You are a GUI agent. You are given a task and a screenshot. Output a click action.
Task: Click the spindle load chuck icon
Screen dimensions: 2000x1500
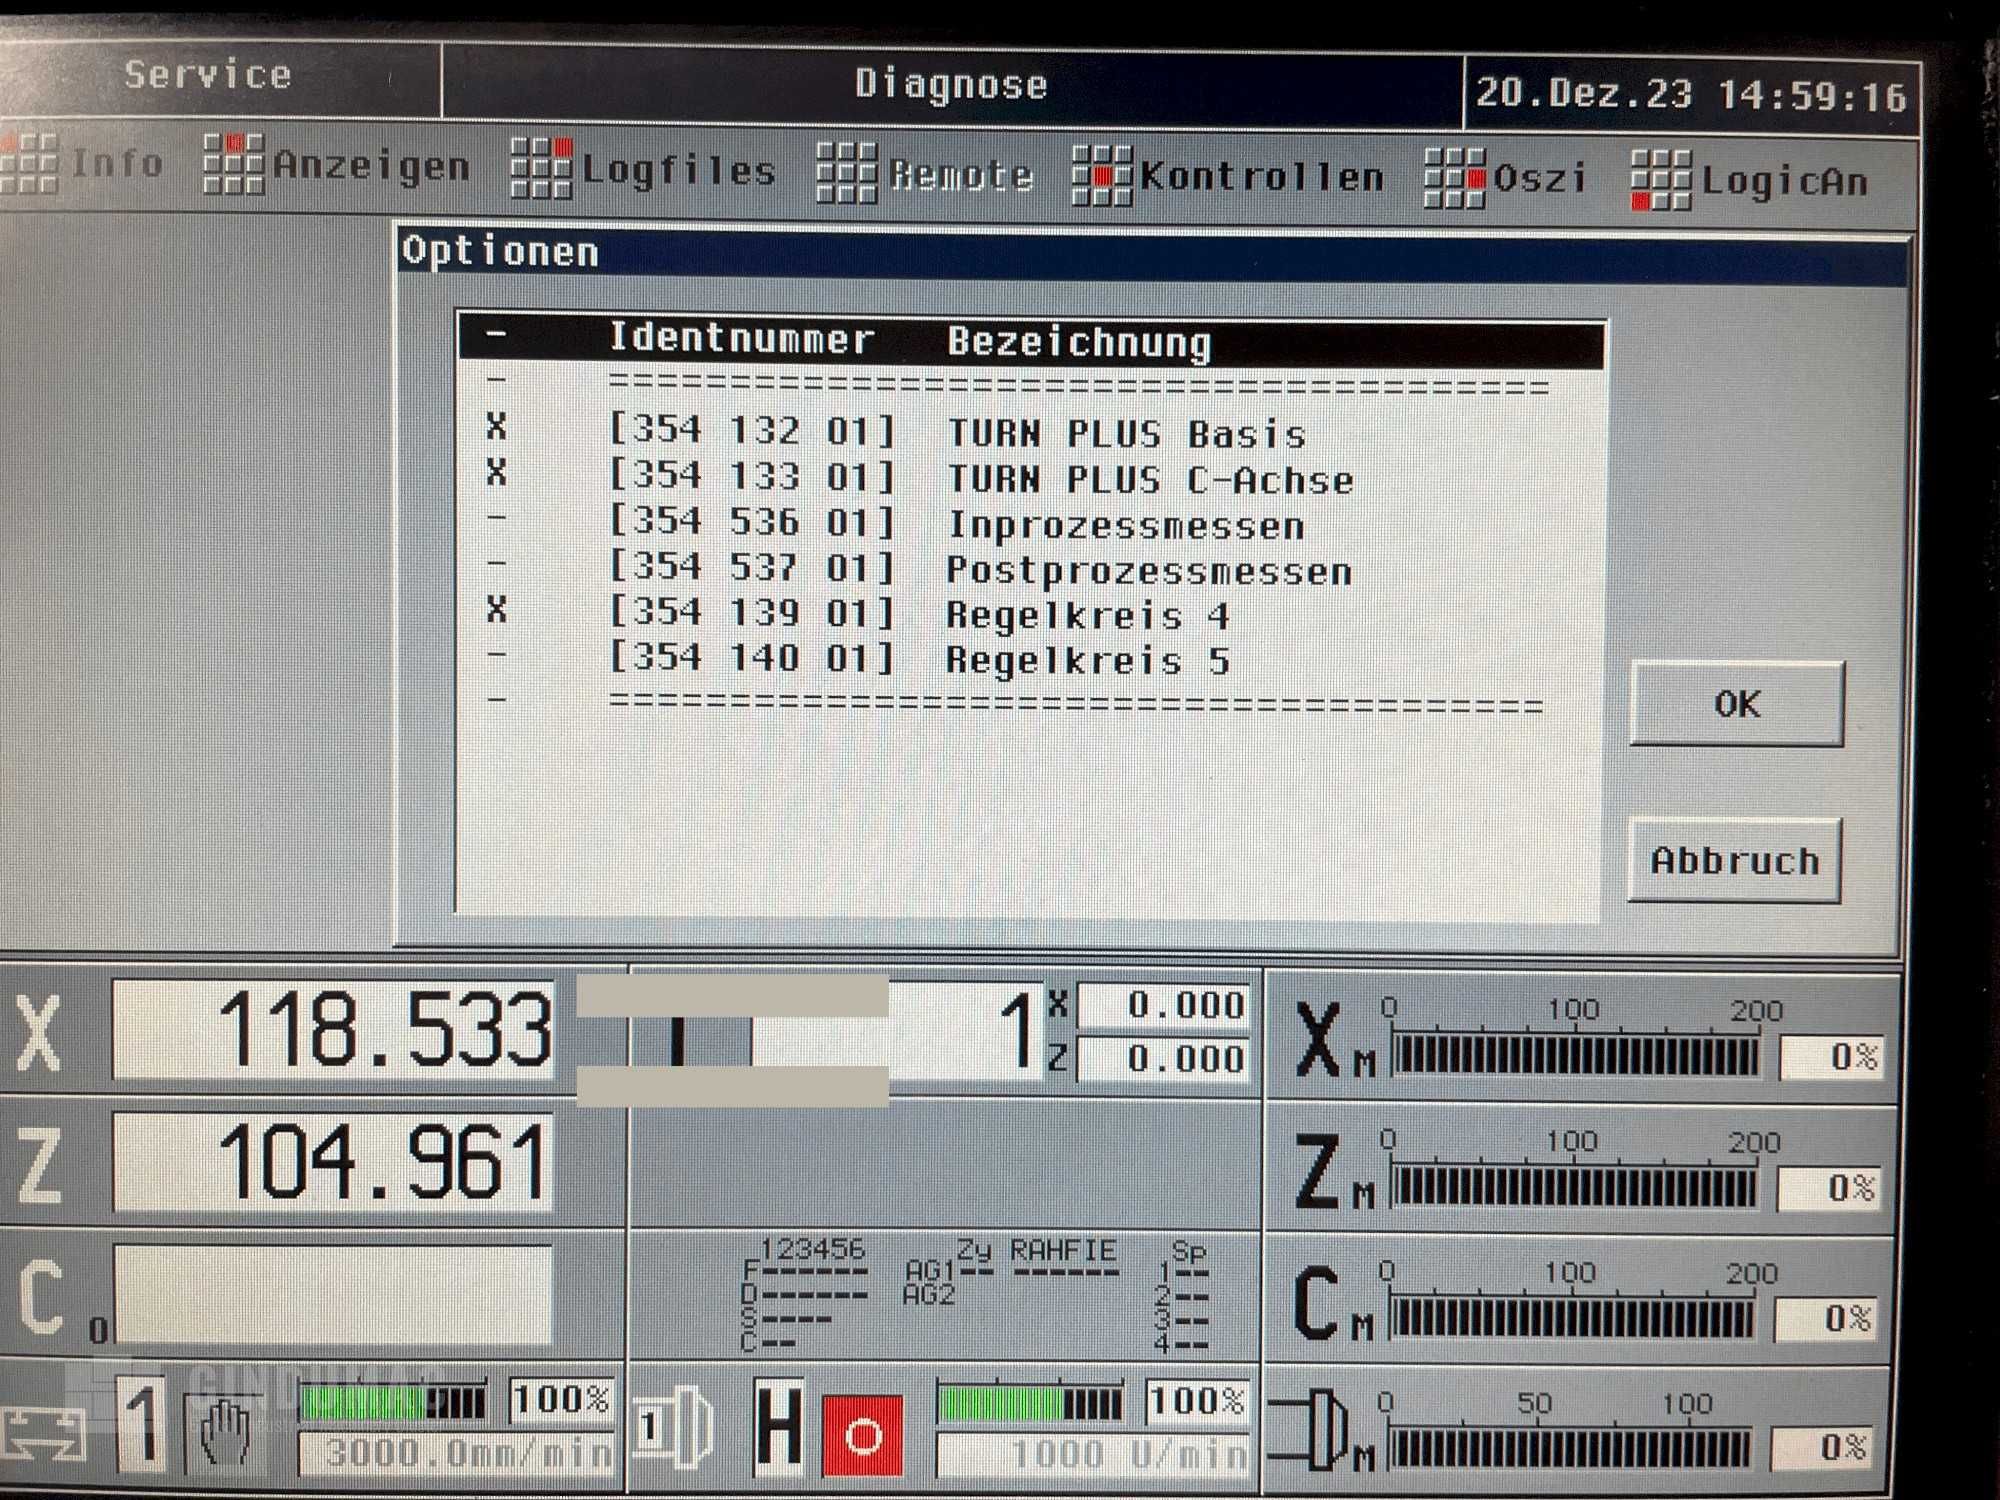point(1310,1432)
